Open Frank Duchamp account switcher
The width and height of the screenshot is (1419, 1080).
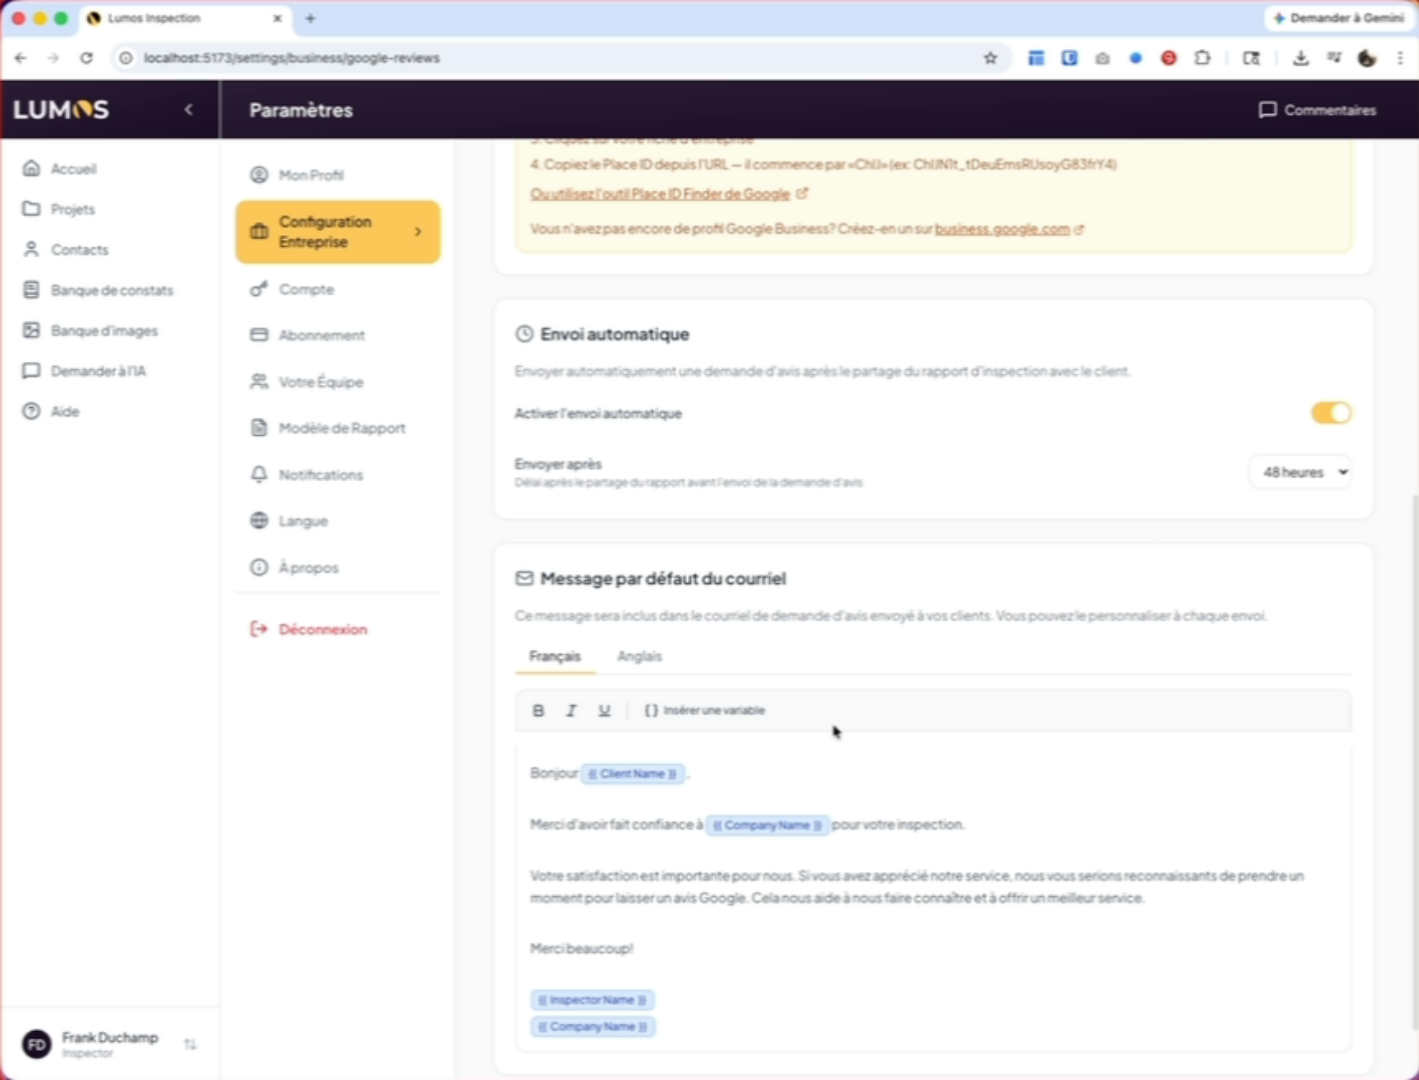click(x=110, y=1044)
